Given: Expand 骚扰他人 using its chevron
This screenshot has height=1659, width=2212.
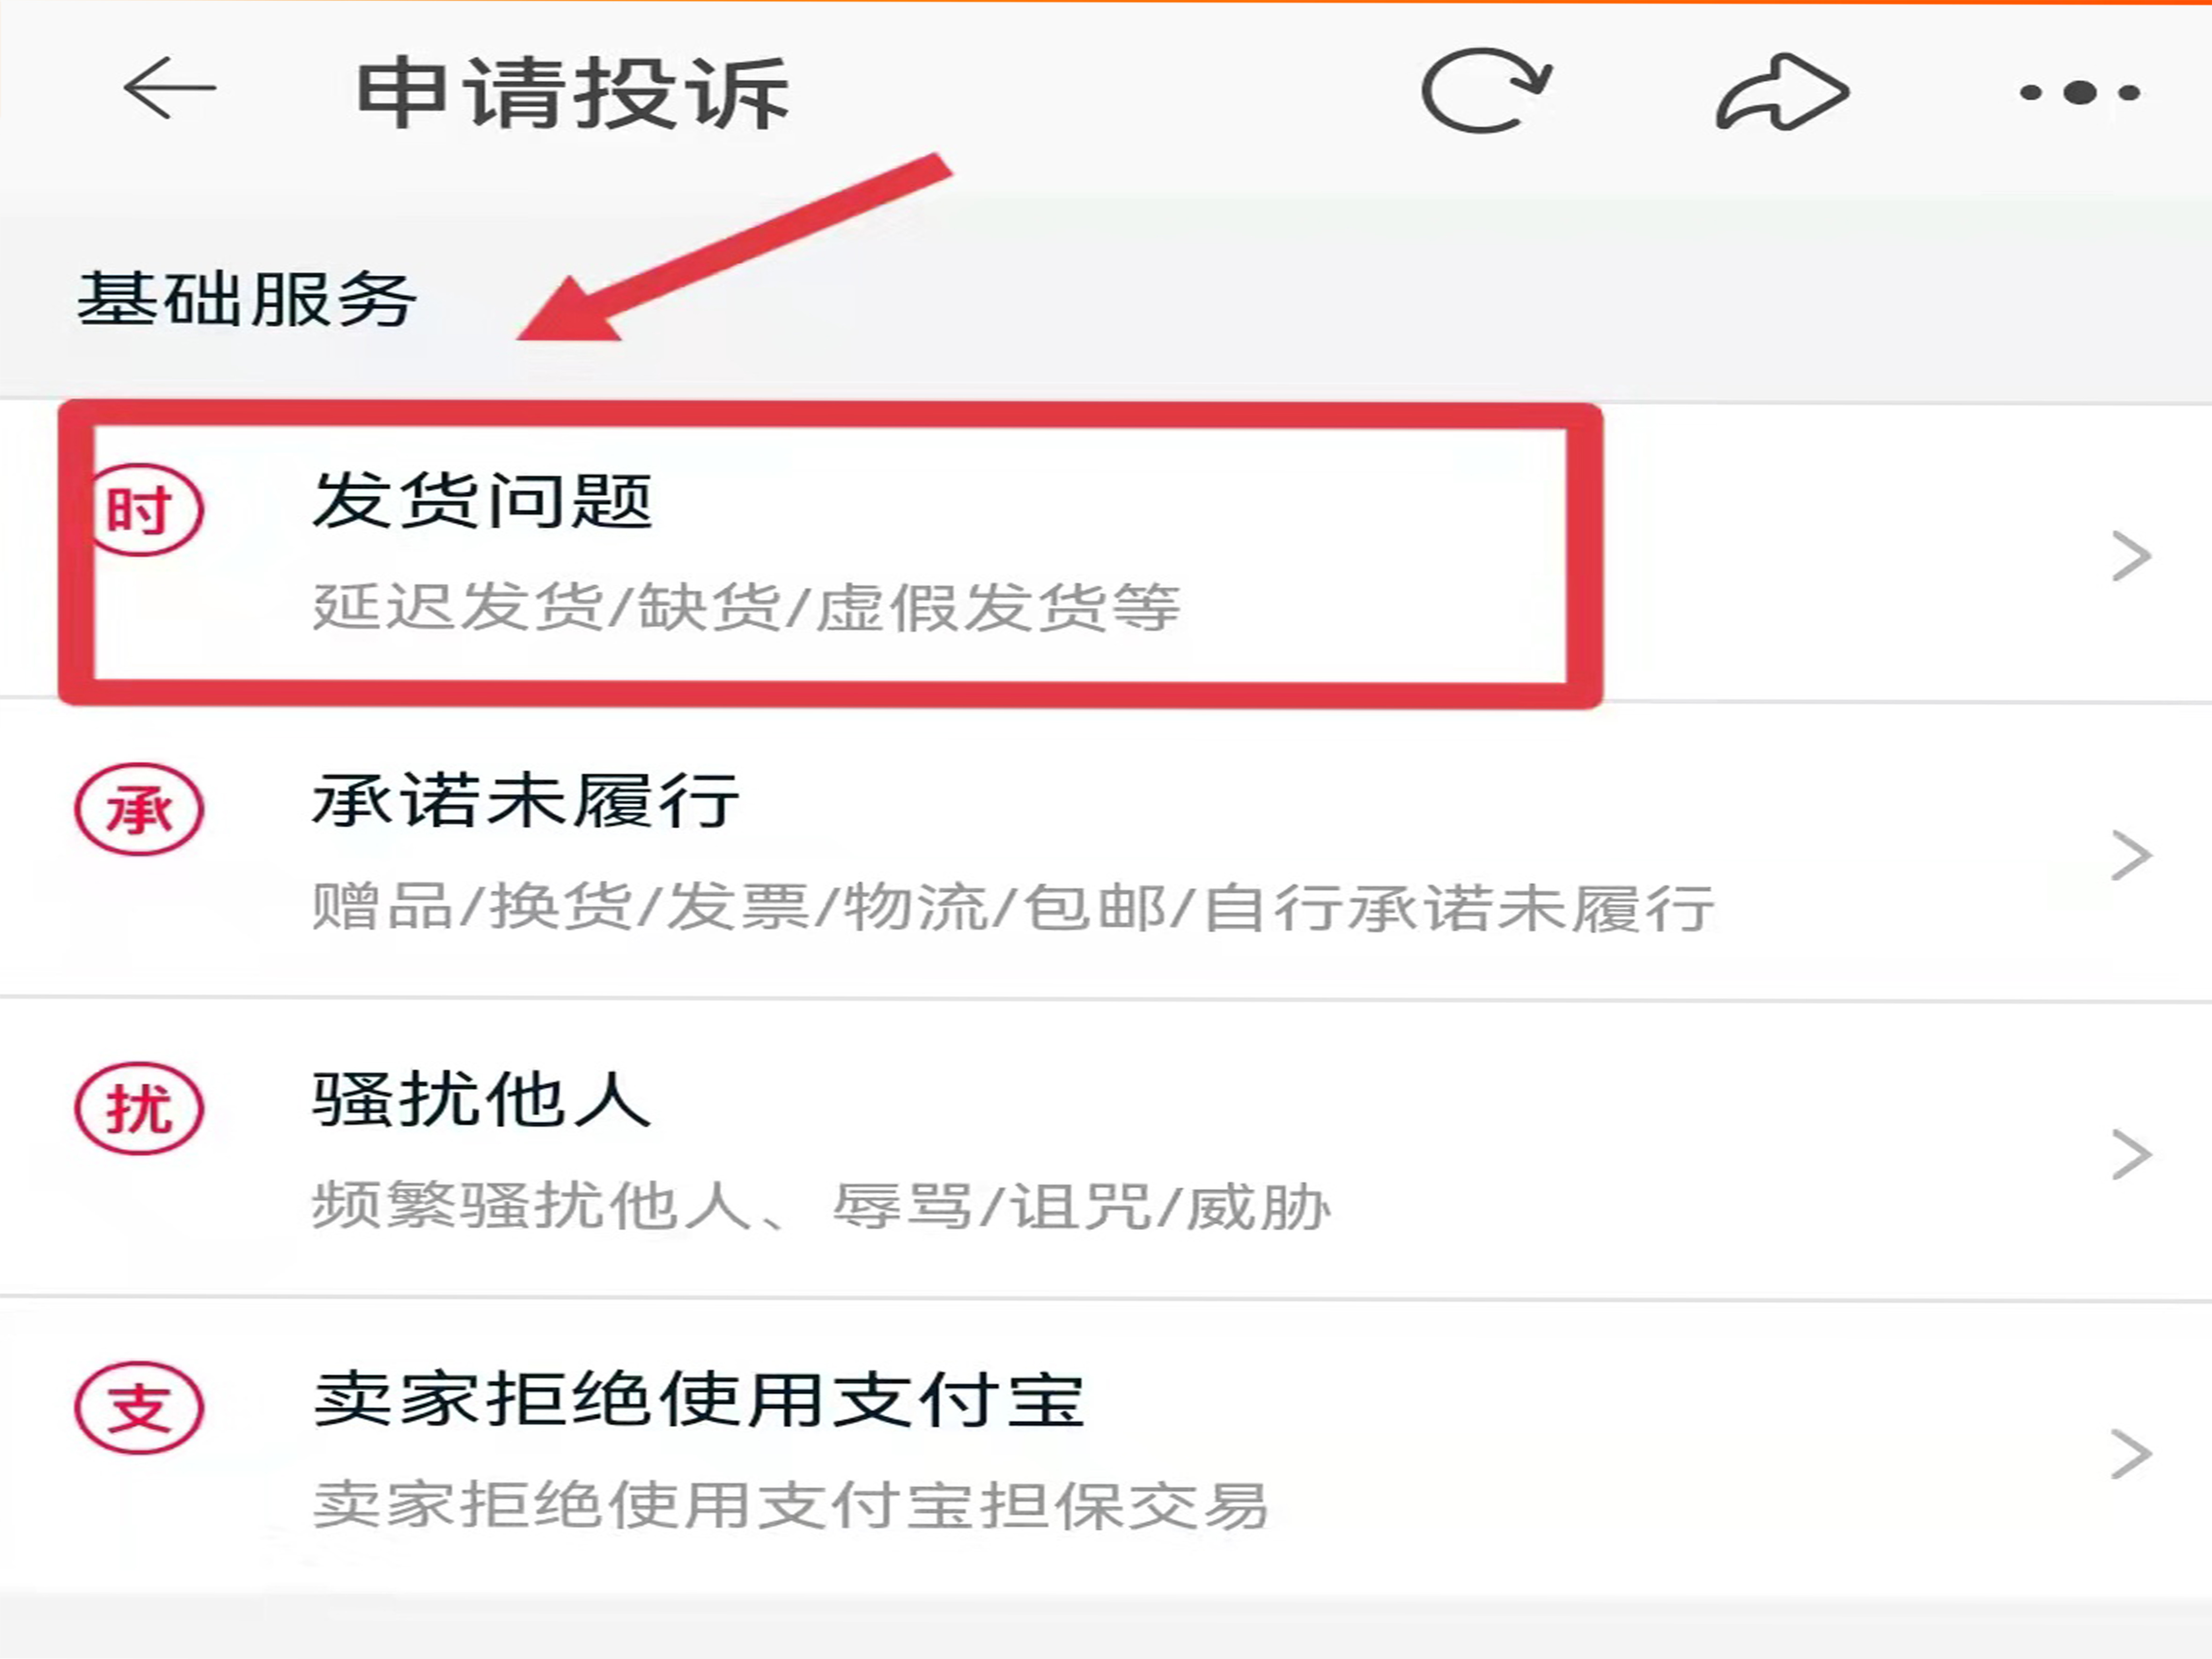Looking at the screenshot, I should point(2131,1154).
